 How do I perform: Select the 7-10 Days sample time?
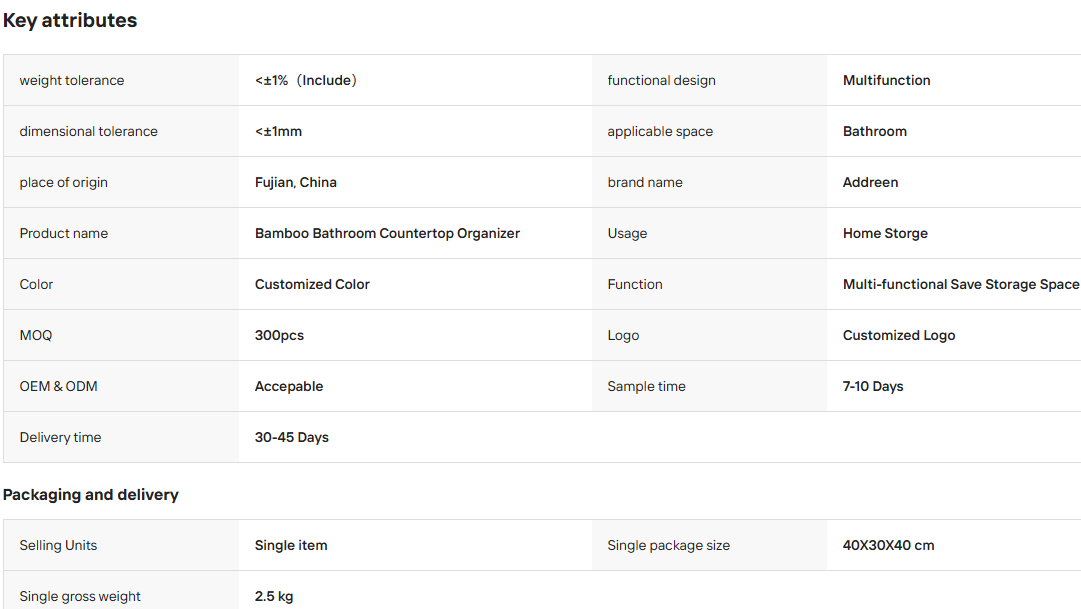click(x=872, y=386)
